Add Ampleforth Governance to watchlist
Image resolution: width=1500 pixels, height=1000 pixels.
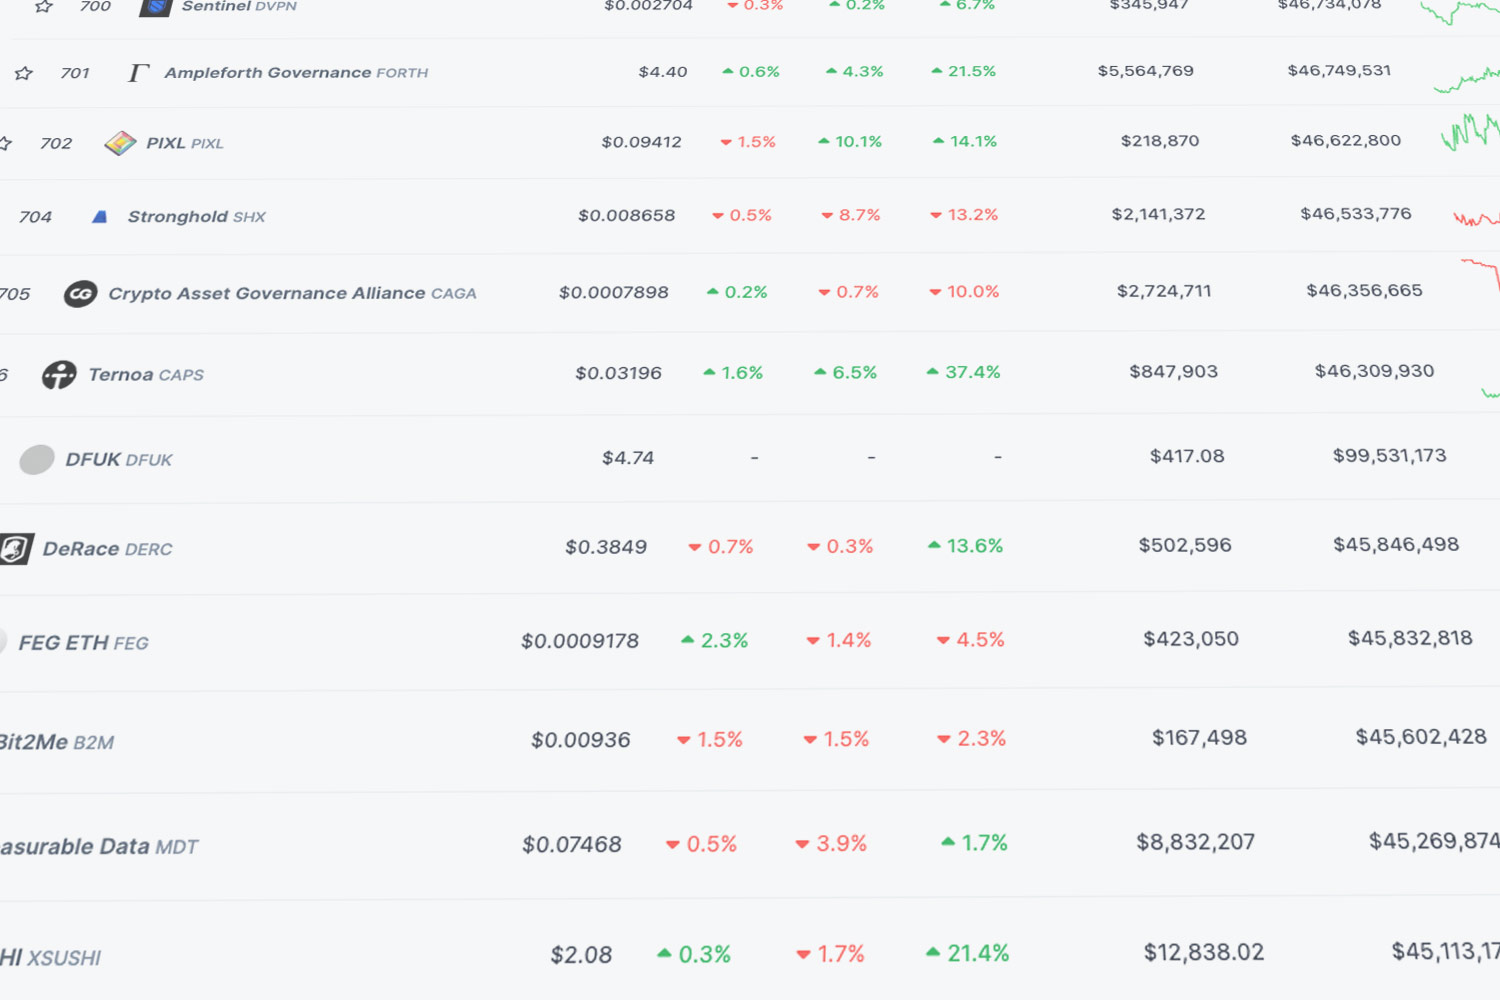[22, 72]
